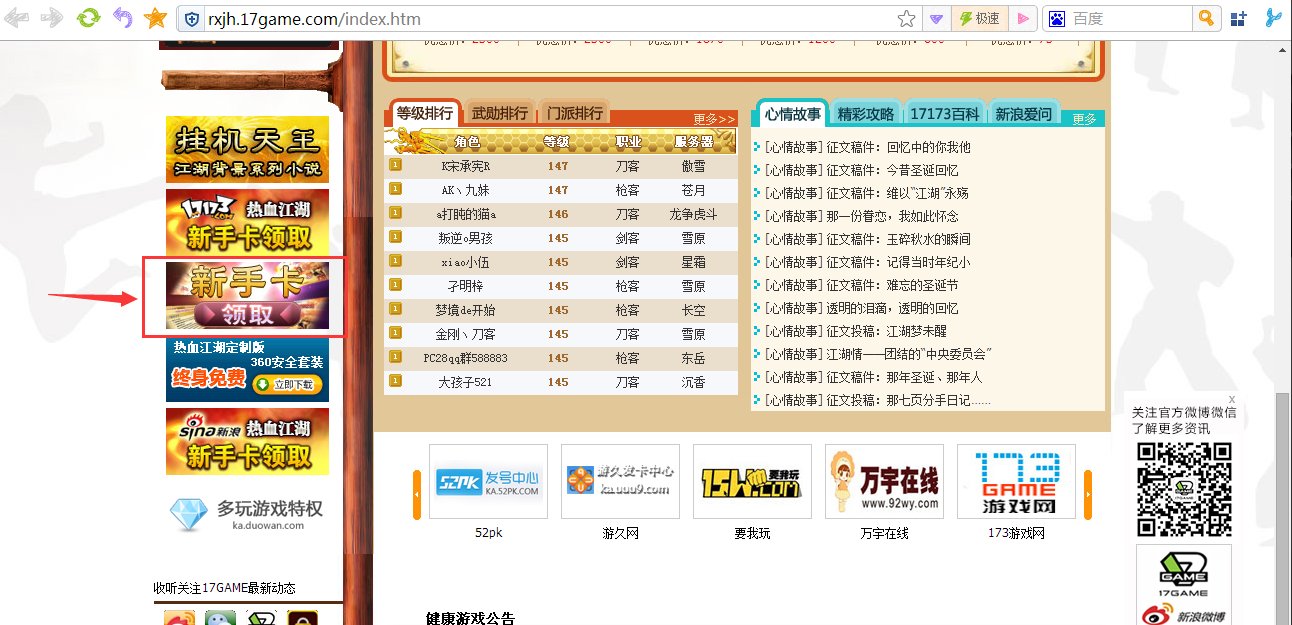Select the 等级排行 tab

click(424, 113)
